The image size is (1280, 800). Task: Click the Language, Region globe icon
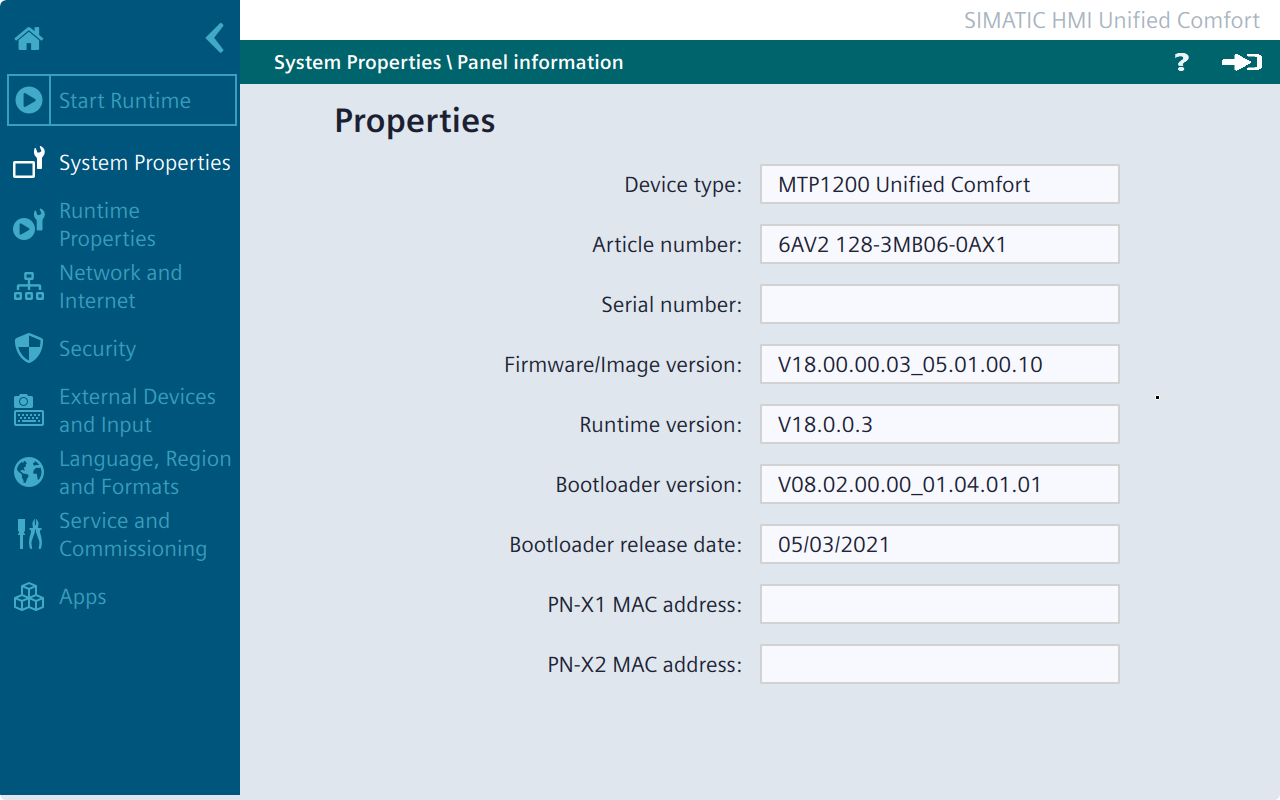click(29, 472)
